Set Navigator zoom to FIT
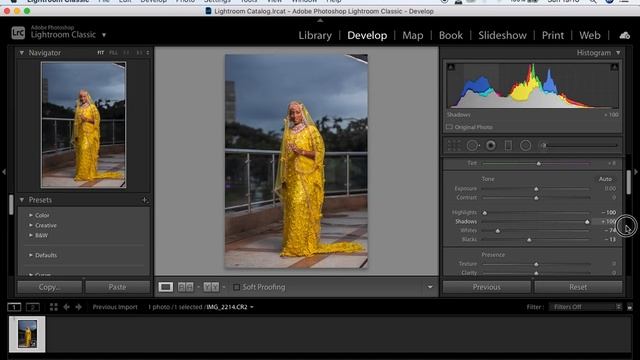 (100, 53)
